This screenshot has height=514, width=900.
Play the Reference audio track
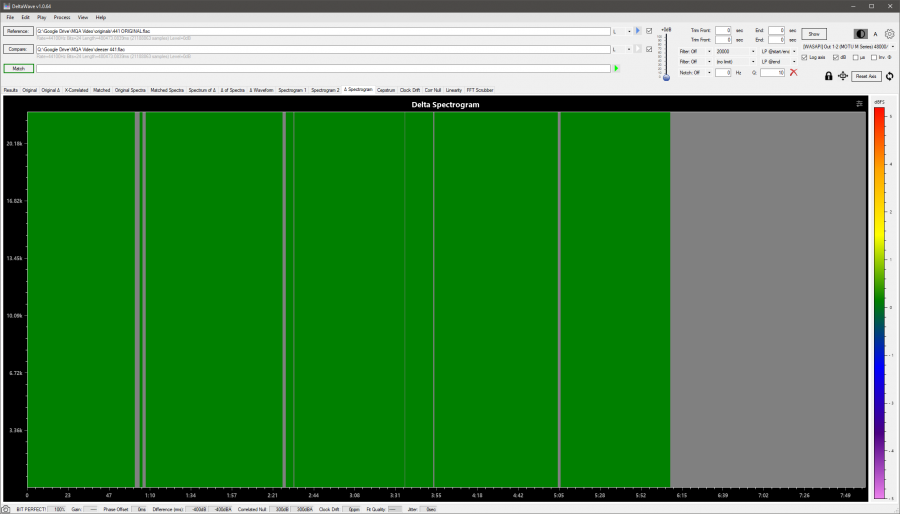pos(637,31)
